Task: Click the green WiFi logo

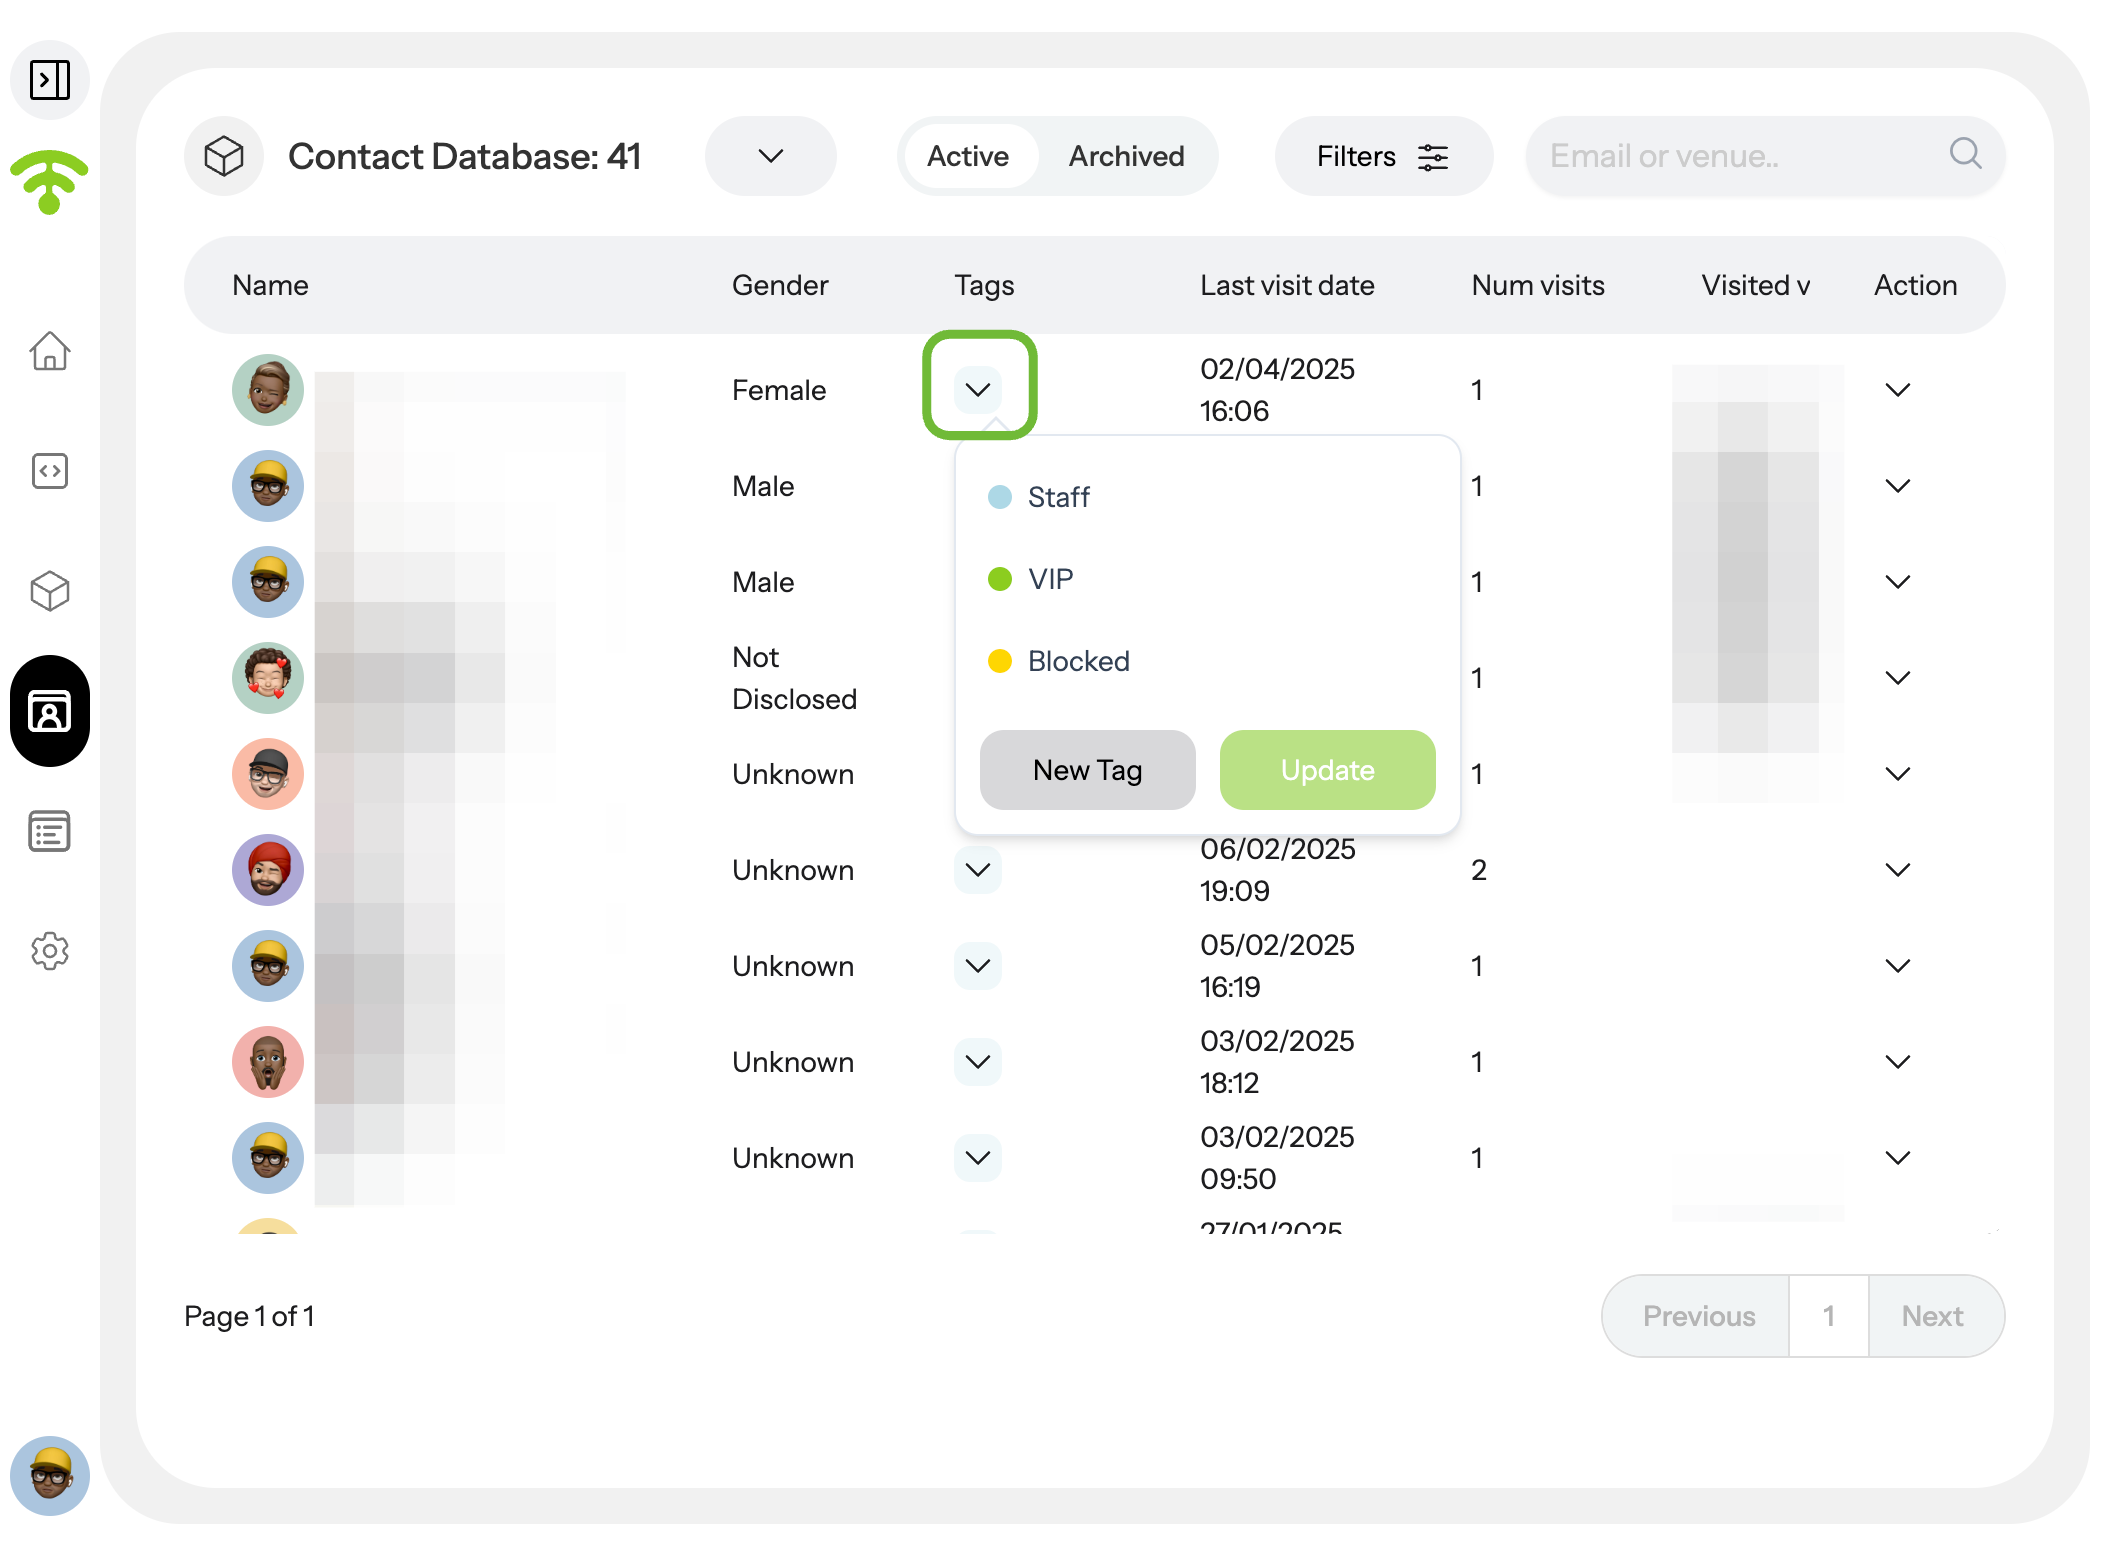Action: point(49,182)
